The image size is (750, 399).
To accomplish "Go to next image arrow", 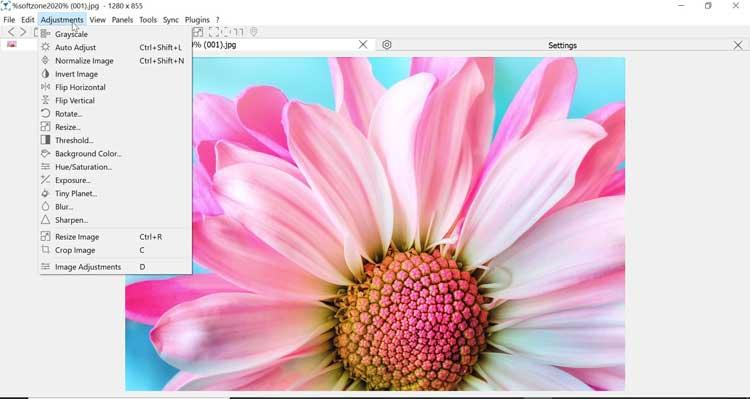I will click(x=22, y=32).
